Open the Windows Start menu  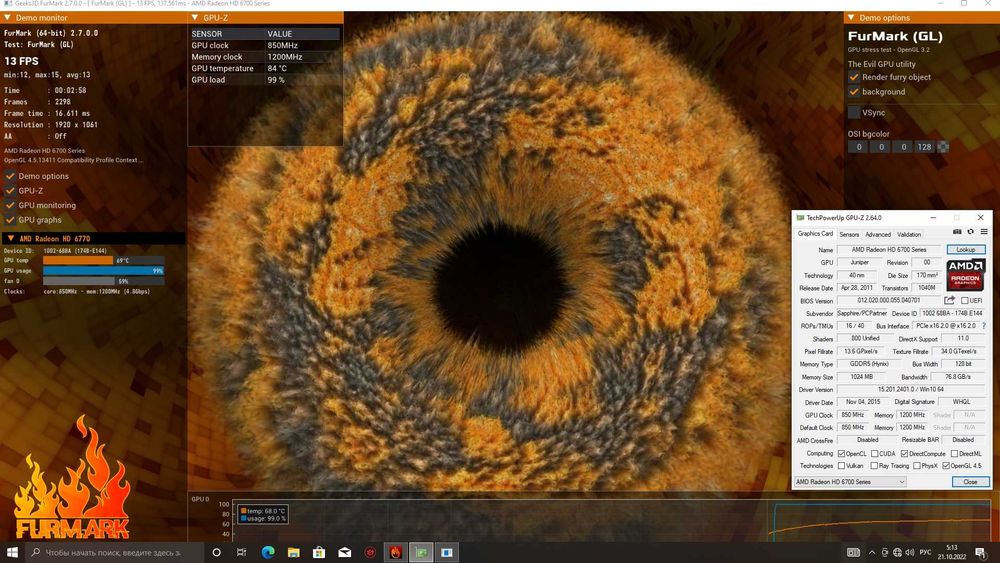click(12, 552)
